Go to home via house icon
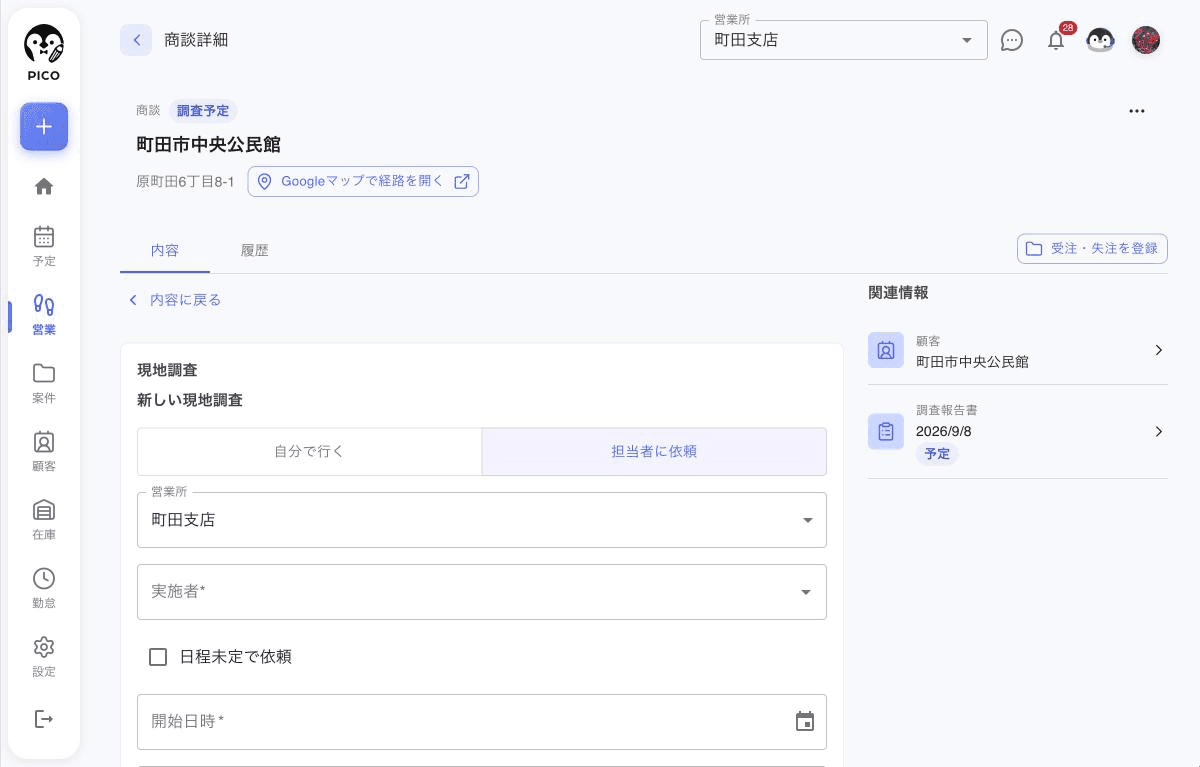The height and width of the screenshot is (767, 1200). click(x=44, y=187)
